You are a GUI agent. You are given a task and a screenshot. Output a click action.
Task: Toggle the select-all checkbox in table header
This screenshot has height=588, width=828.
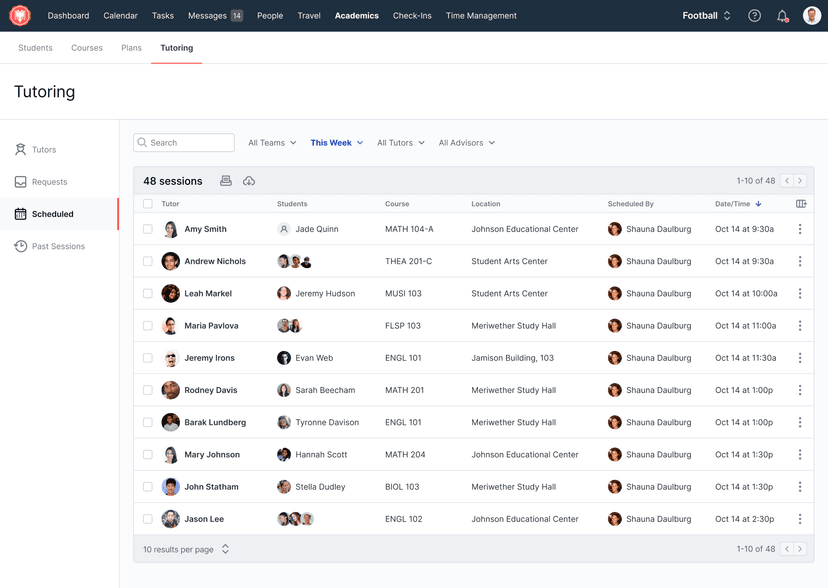point(148,204)
